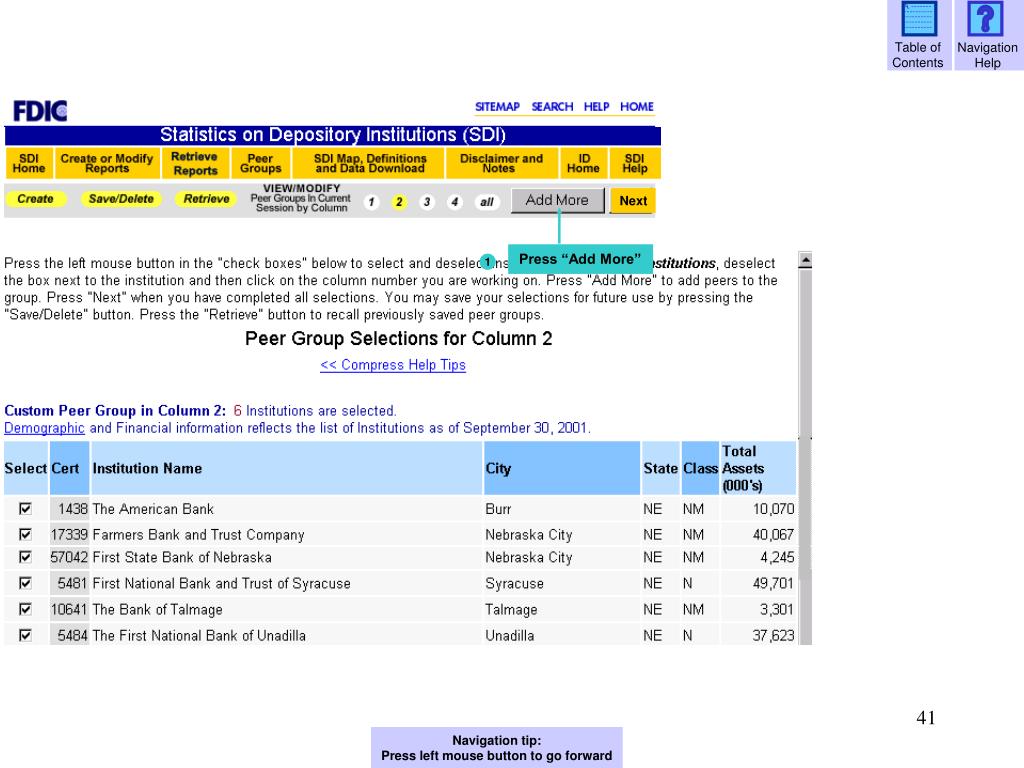Open the SEARCH link

click(552, 106)
